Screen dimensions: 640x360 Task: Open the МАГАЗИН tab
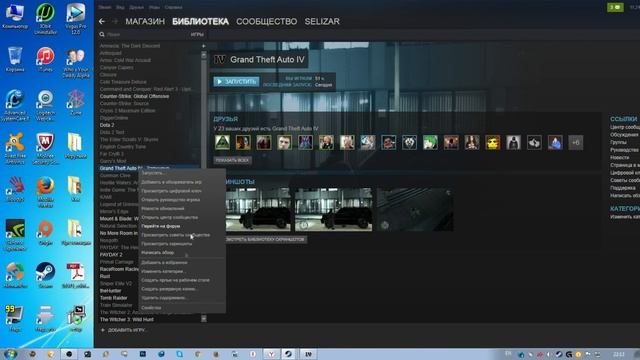pos(145,22)
